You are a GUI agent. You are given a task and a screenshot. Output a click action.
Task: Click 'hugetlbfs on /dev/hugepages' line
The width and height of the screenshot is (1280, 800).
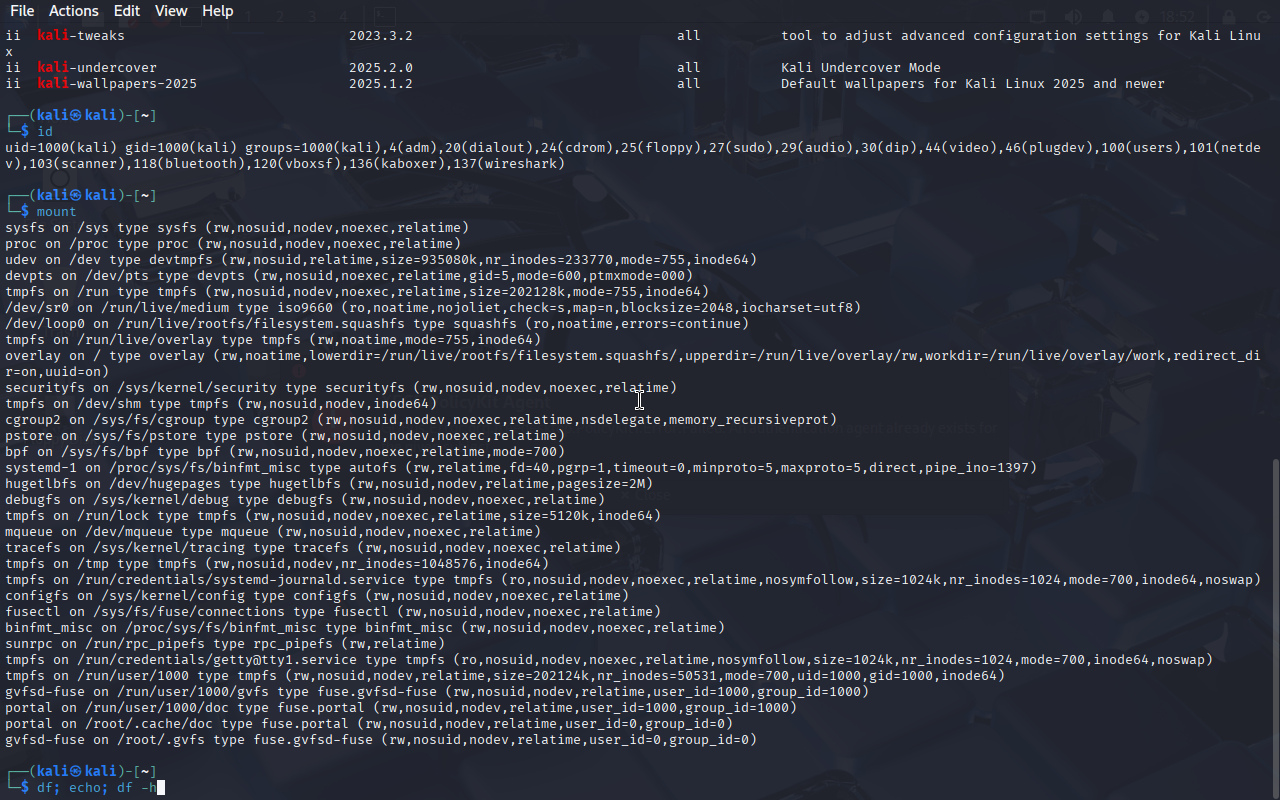[x=329, y=484]
